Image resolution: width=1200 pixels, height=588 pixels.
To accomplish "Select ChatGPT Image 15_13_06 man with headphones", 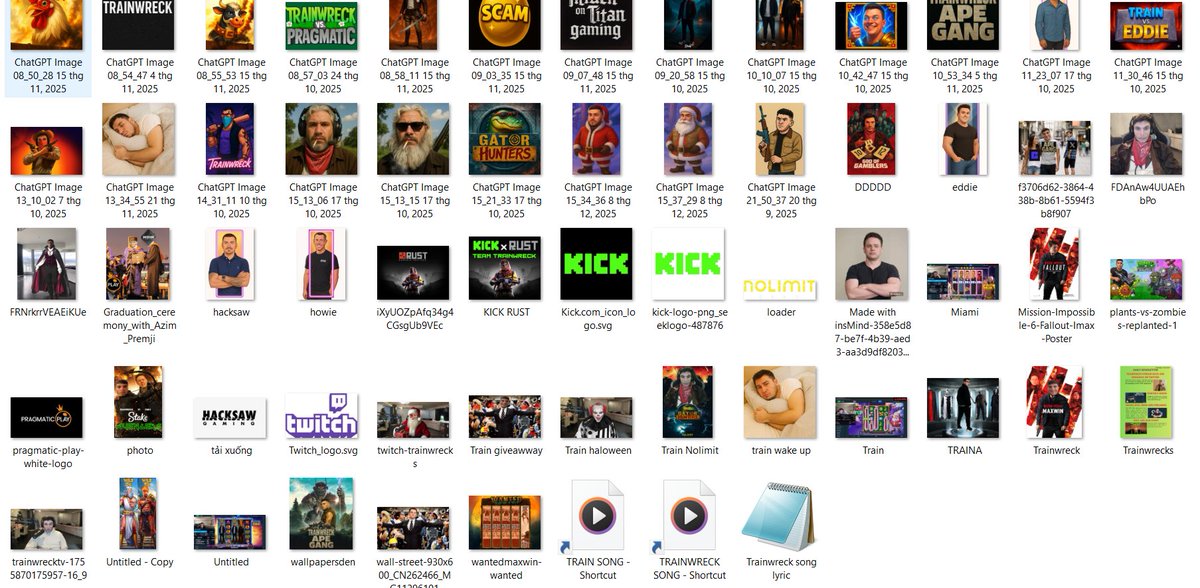I will click(x=322, y=140).
